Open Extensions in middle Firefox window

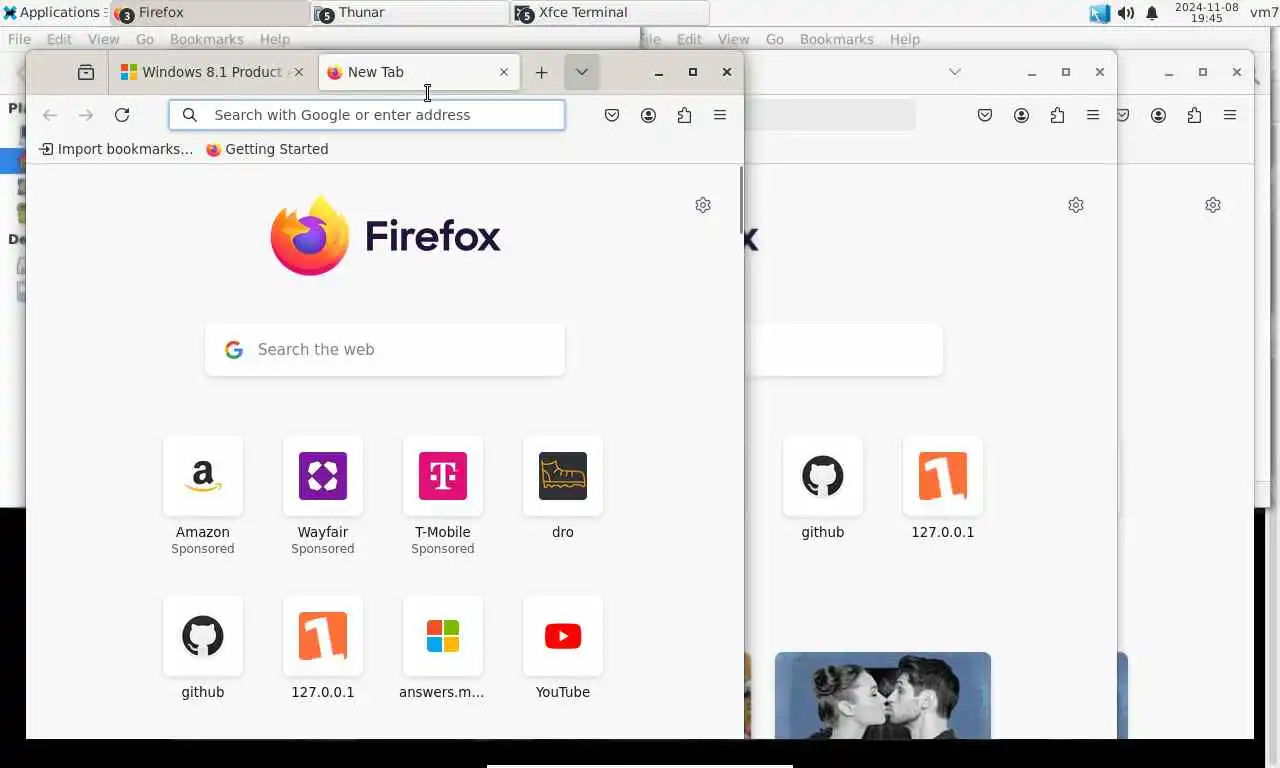click(x=1057, y=115)
